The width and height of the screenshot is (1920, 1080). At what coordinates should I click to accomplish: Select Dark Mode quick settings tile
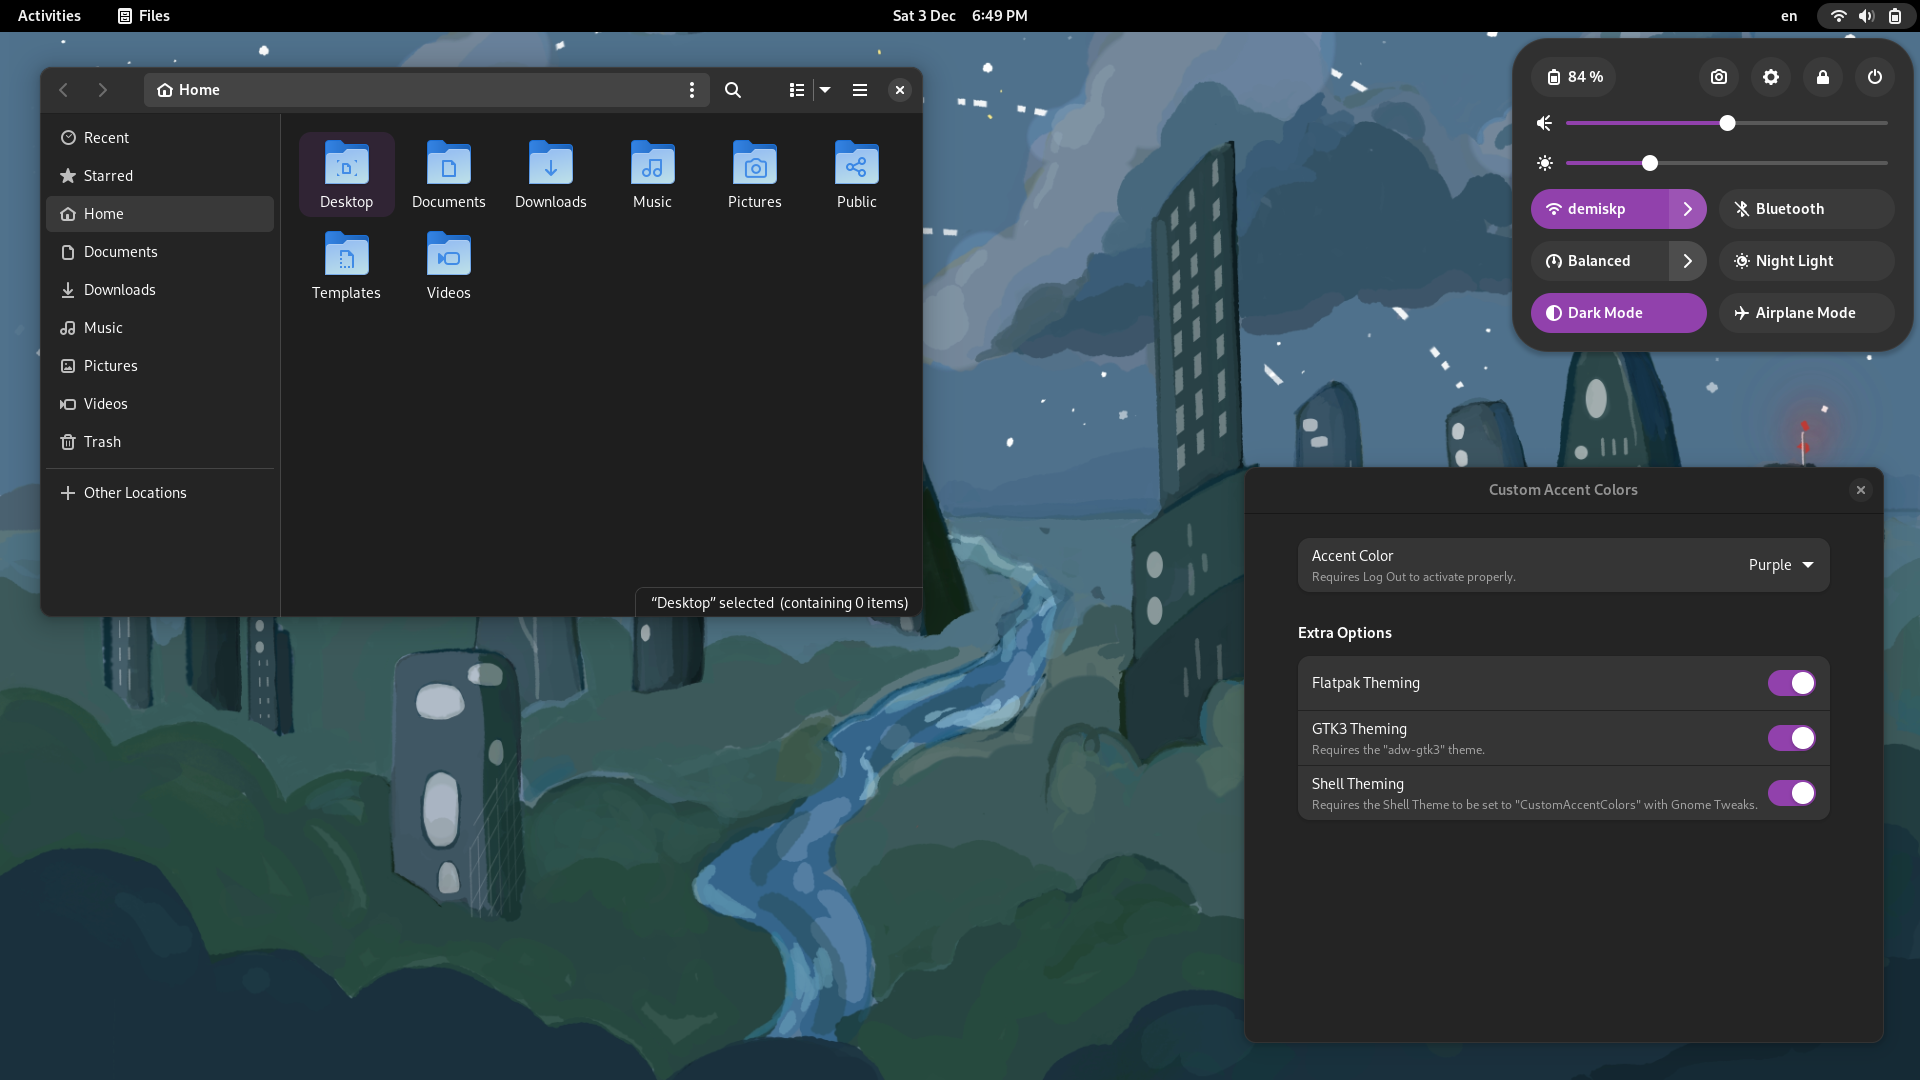(1619, 313)
